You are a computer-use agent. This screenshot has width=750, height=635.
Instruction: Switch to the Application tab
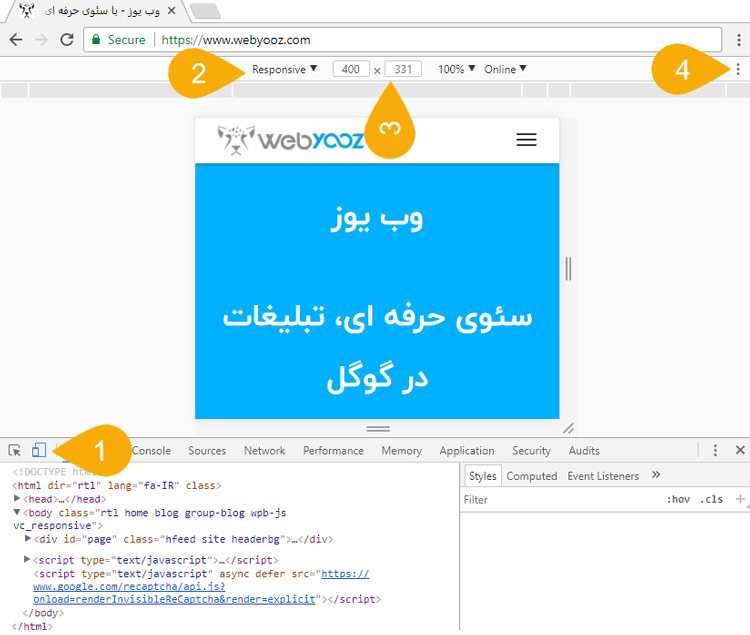(x=467, y=450)
